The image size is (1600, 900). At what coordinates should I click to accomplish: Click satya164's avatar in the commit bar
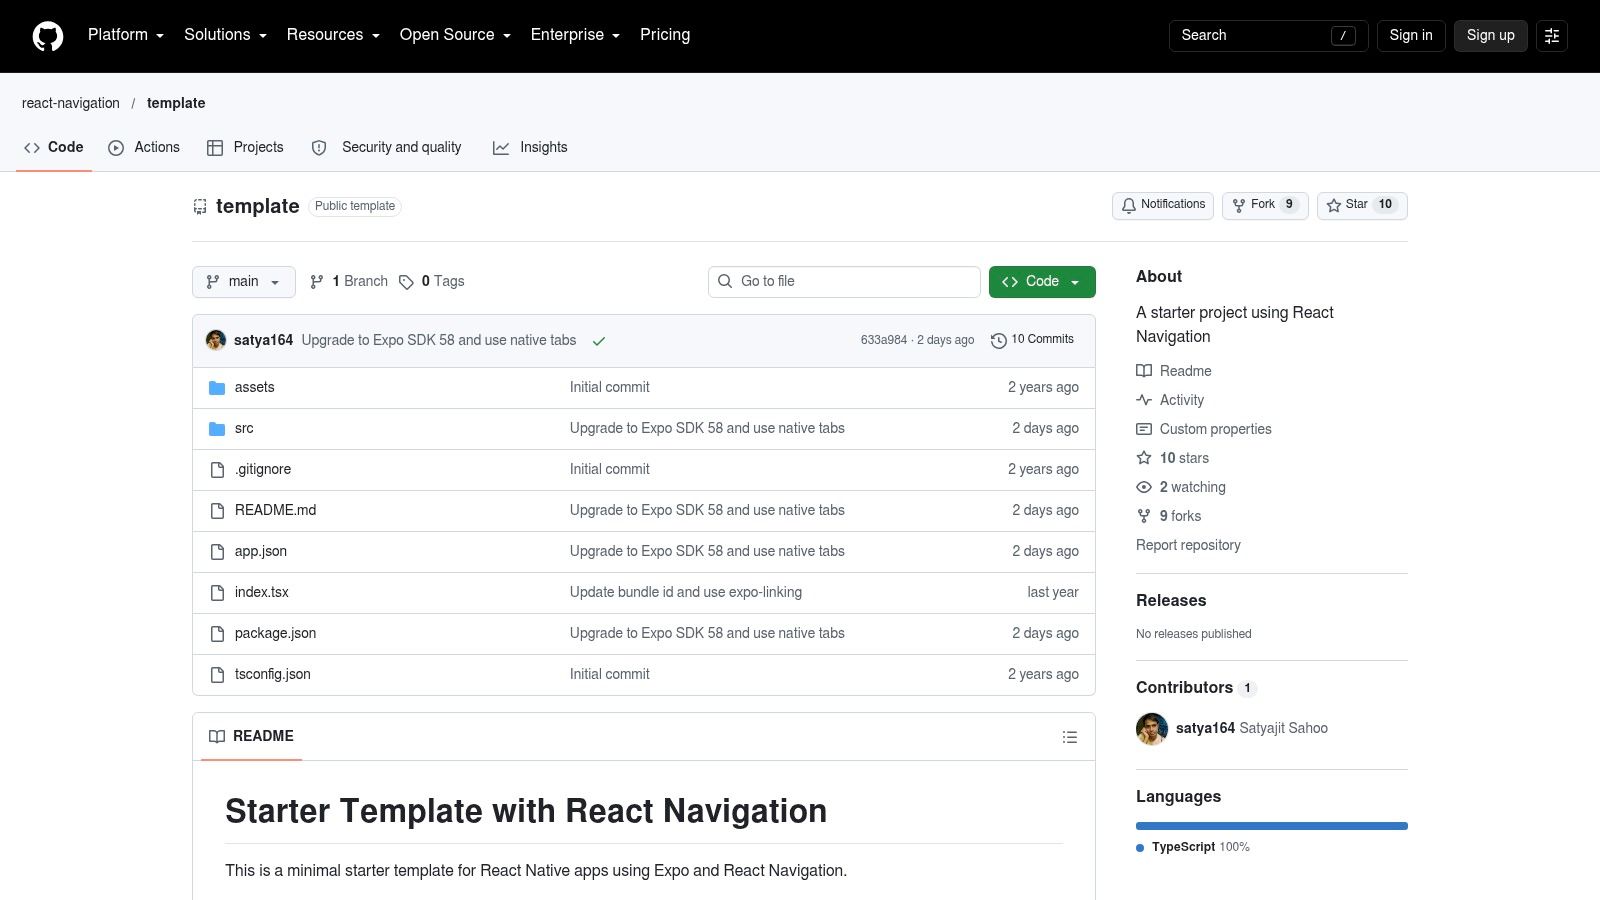[x=216, y=340]
